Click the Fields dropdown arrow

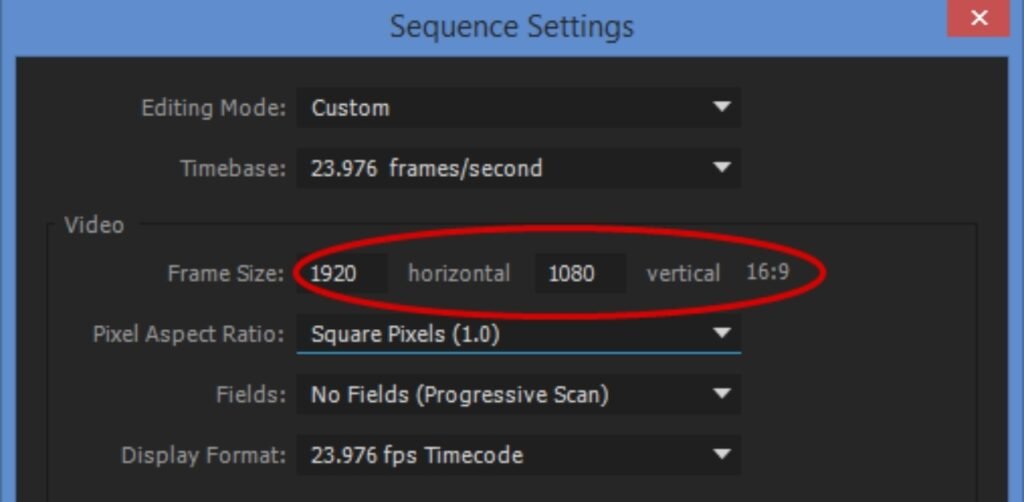click(x=722, y=395)
